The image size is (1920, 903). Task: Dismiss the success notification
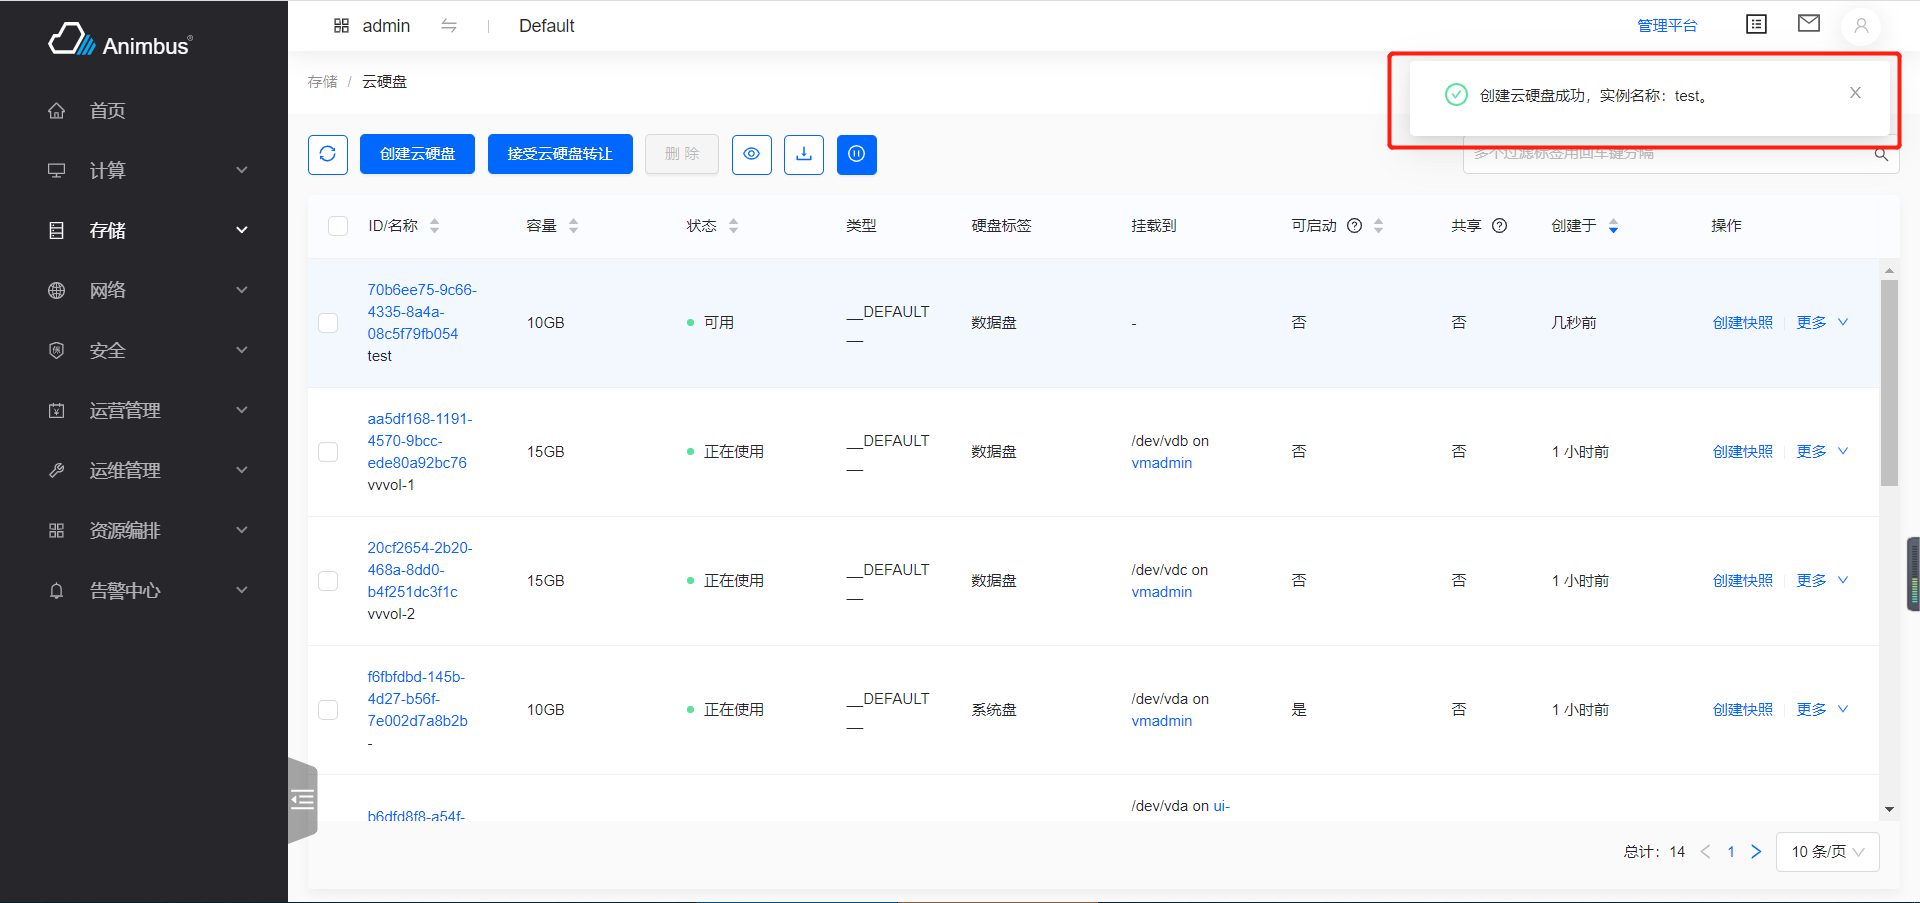click(x=1855, y=93)
